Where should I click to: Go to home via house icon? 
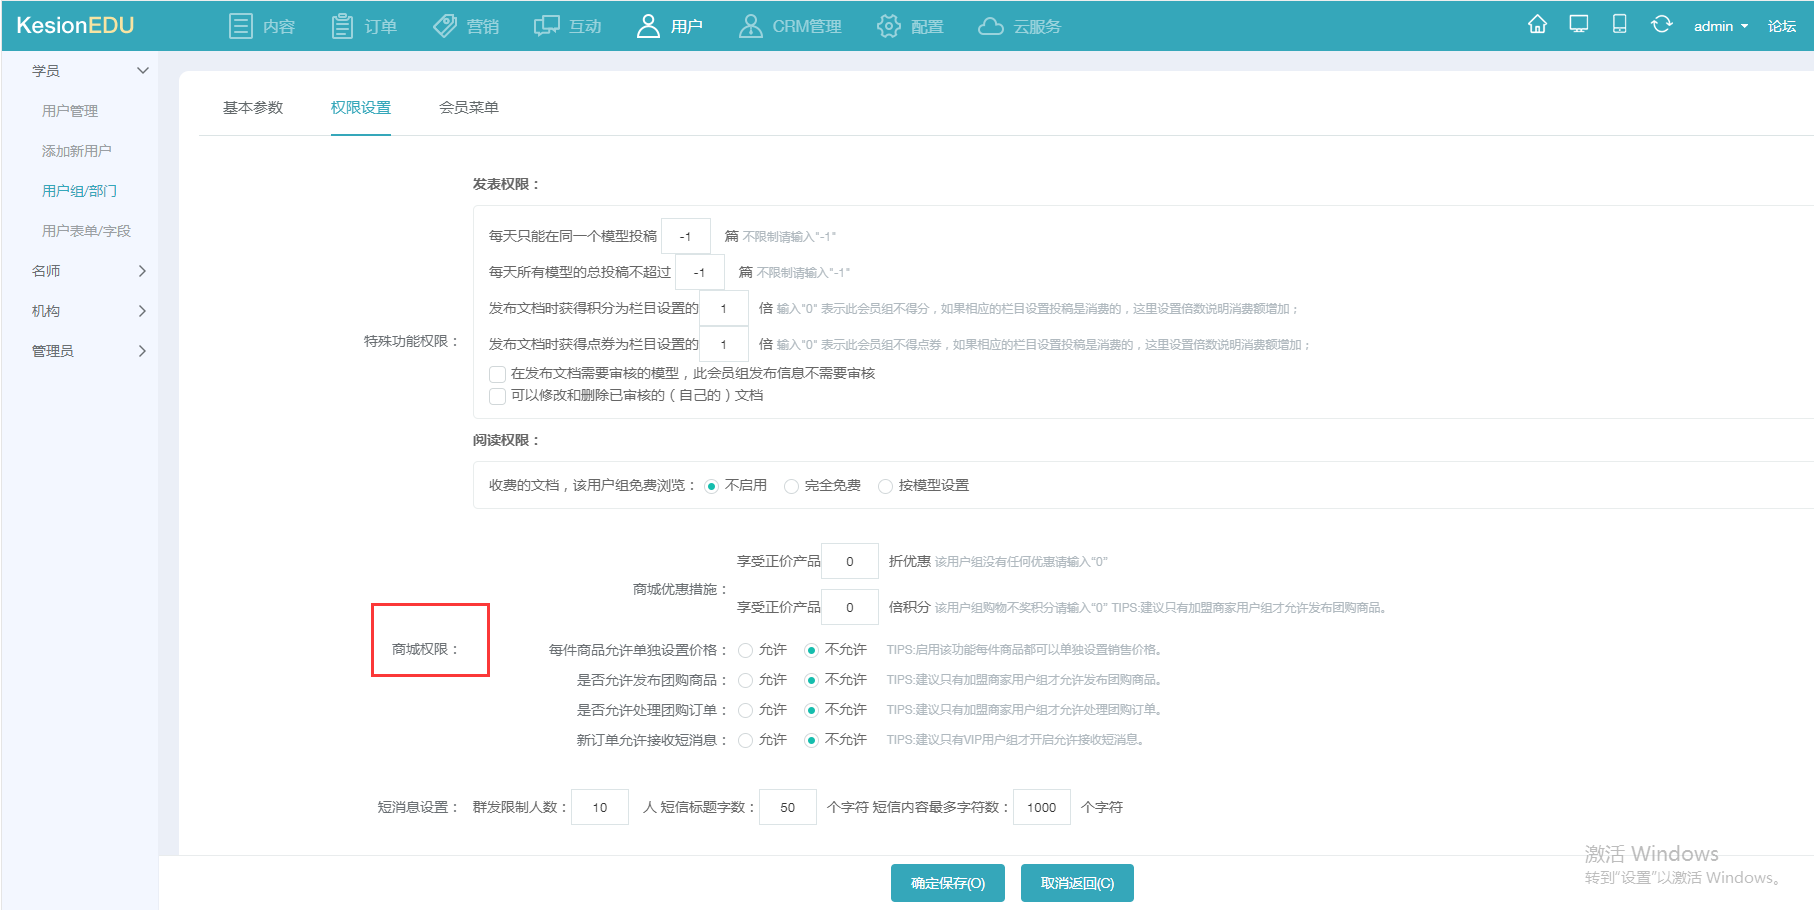(x=1537, y=24)
